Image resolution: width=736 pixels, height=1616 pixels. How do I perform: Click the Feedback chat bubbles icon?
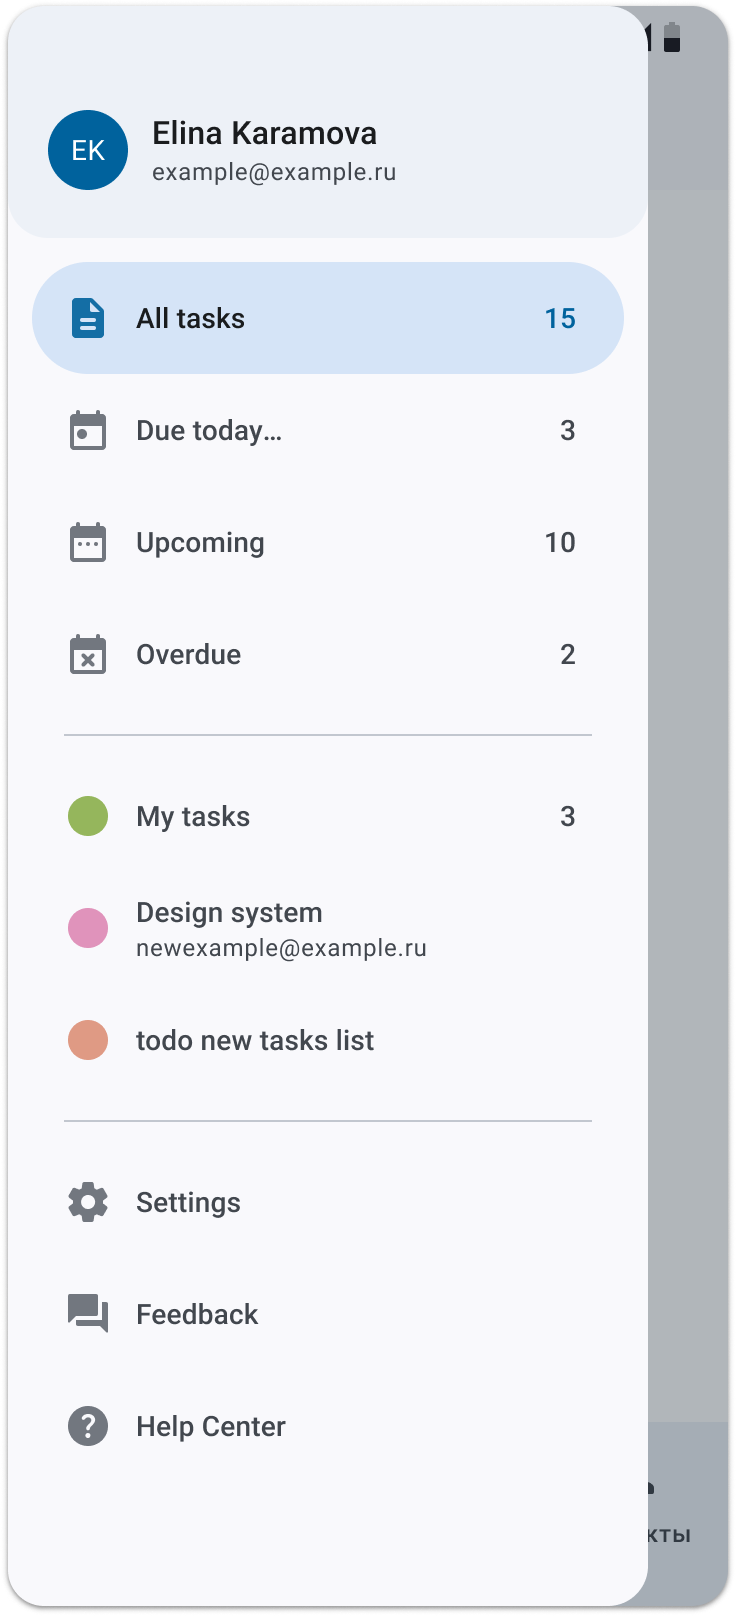[88, 1314]
